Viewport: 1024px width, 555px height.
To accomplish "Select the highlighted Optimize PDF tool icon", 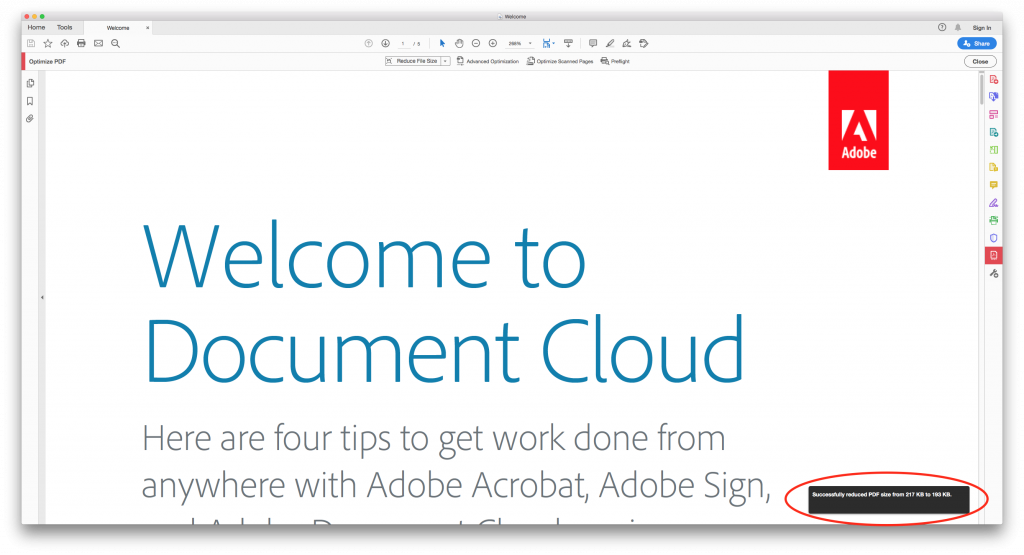I will coord(993,255).
